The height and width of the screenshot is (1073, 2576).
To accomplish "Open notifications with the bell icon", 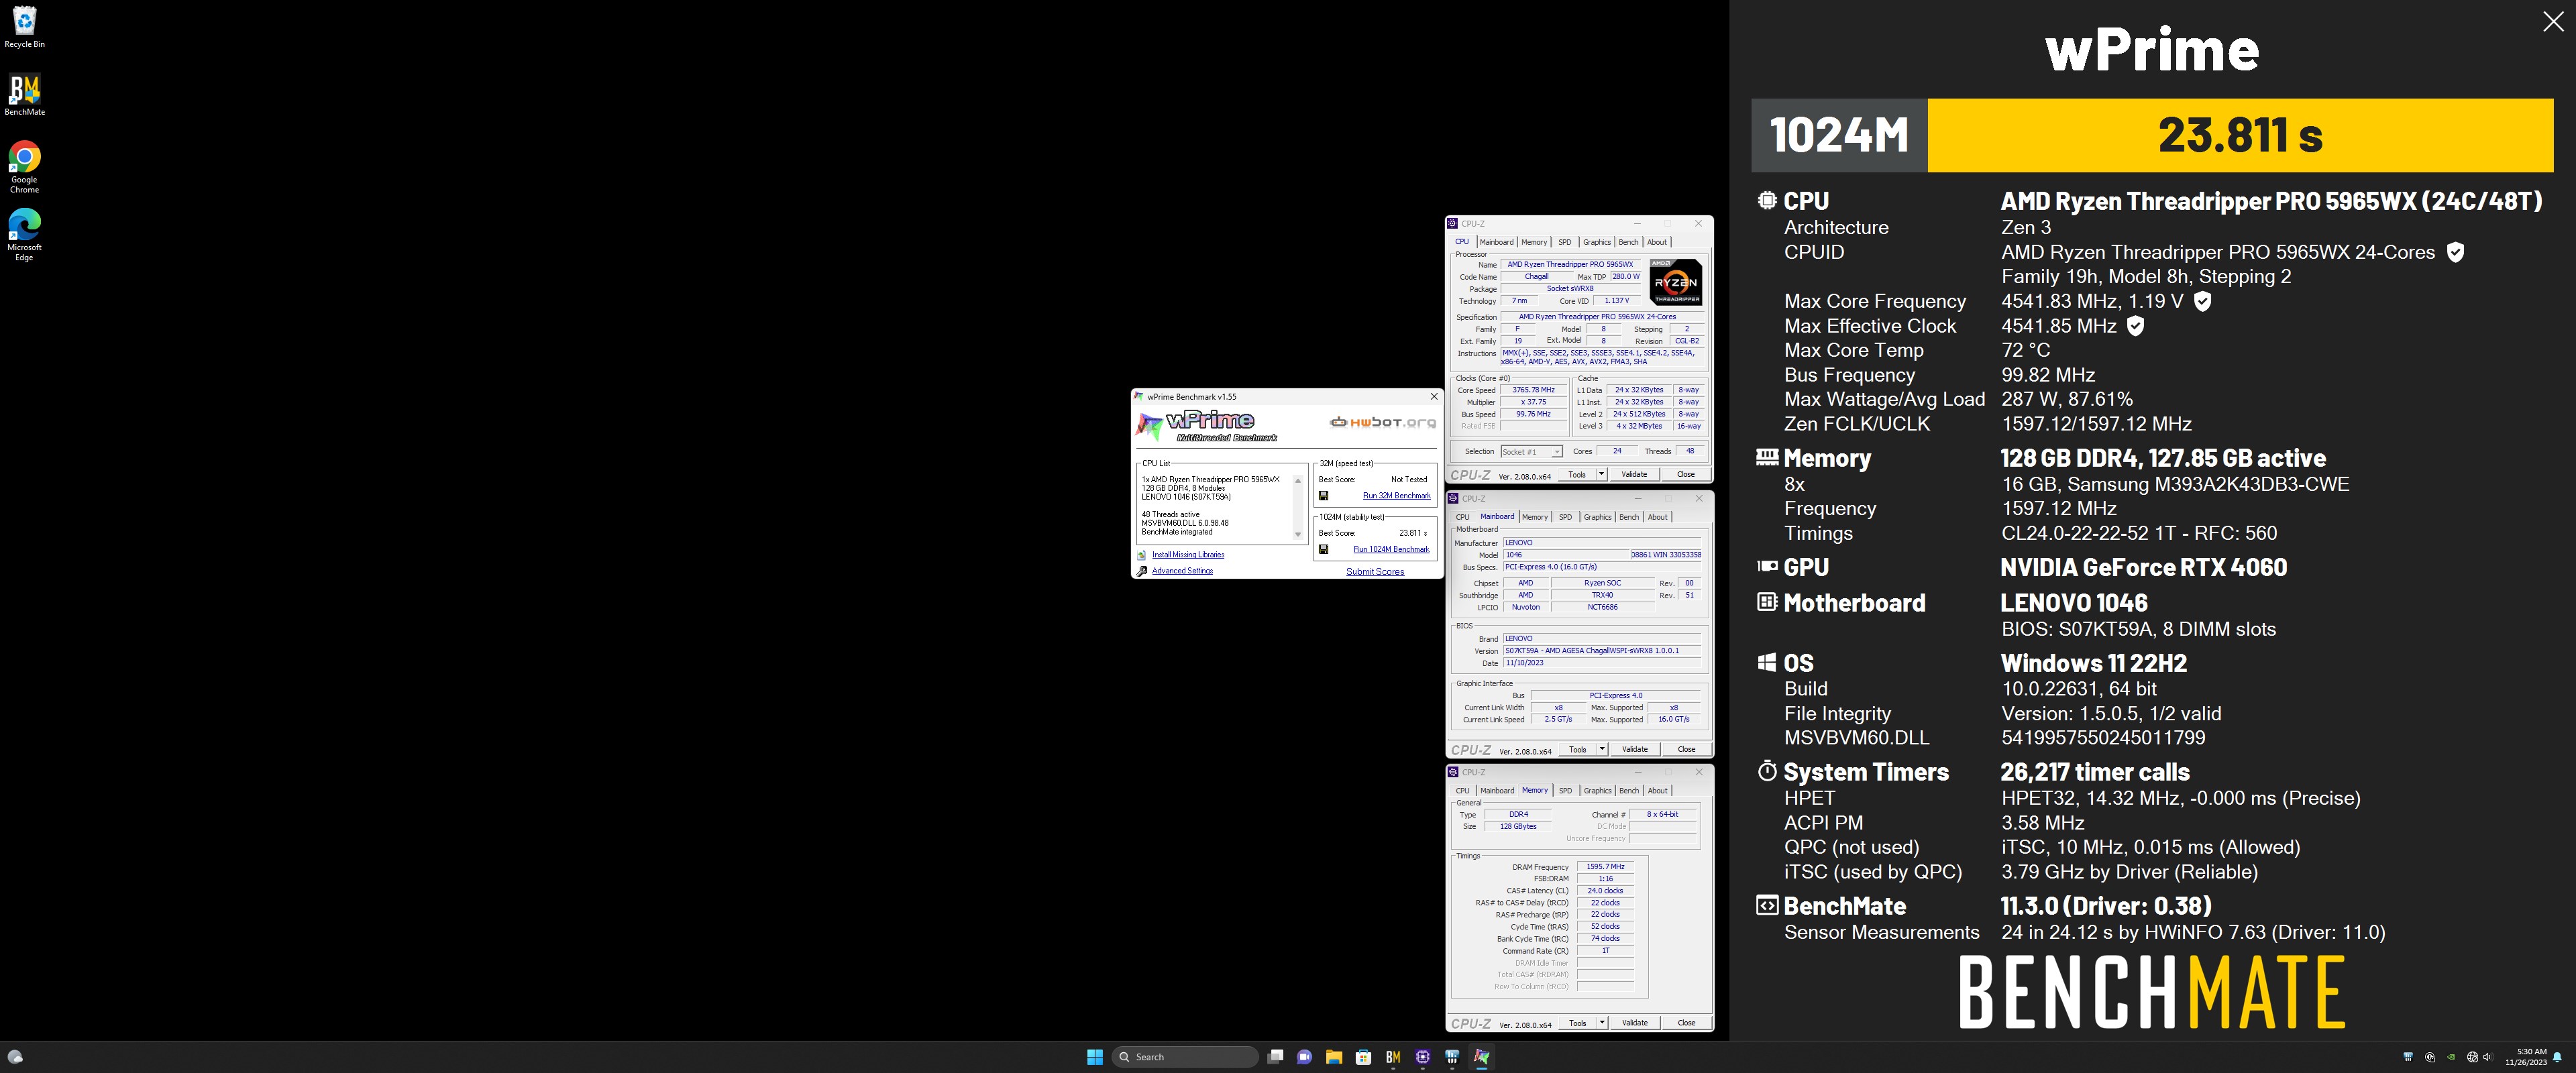I will 2557,1057.
